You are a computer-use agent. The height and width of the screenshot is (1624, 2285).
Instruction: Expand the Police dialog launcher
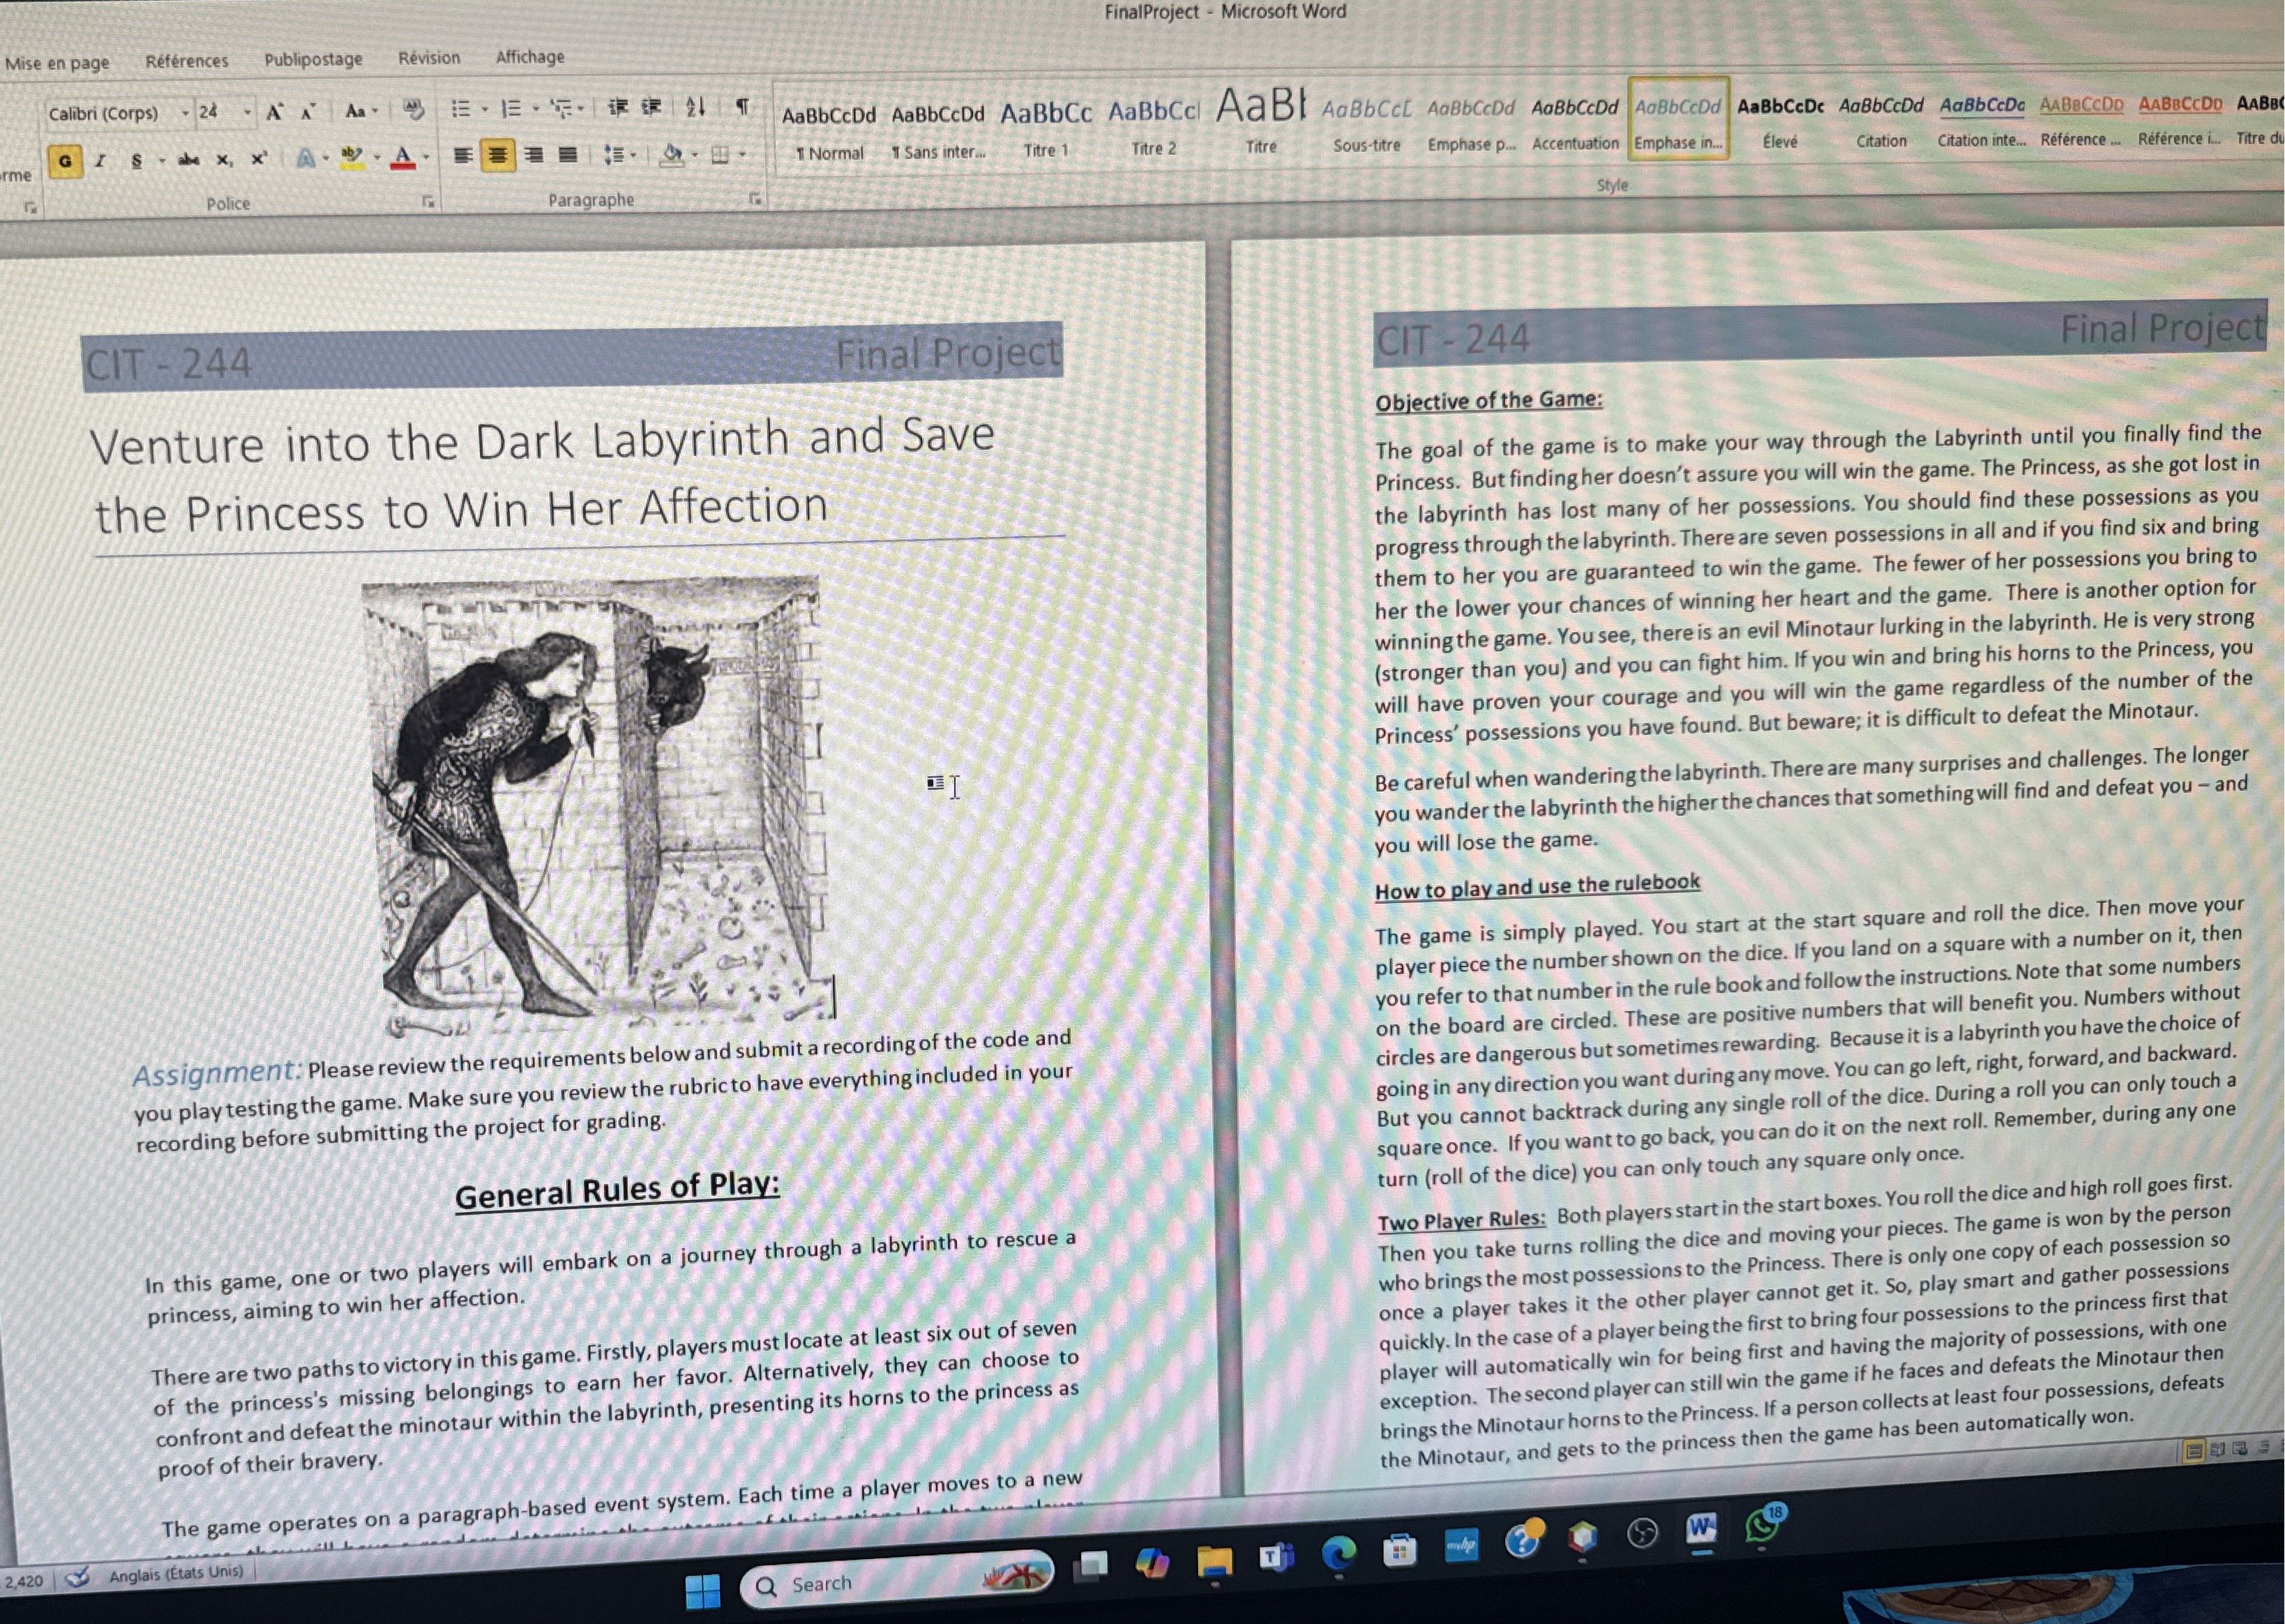tap(428, 202)
